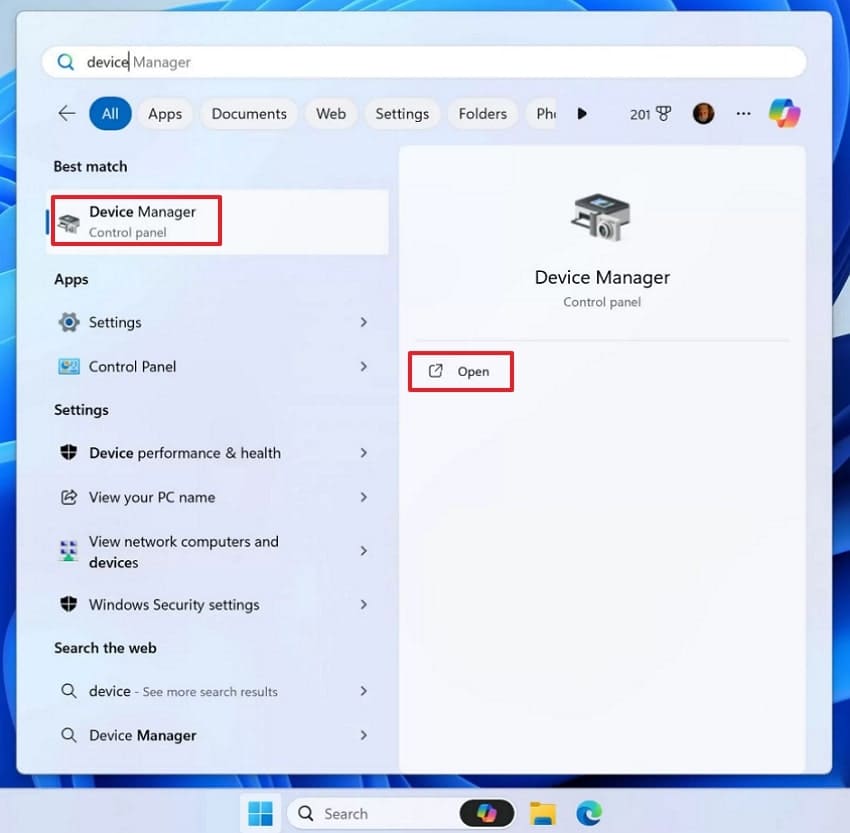850x833 pixels.
Task: Click the taskbar Search box
Action: click(x=401, y=813)
